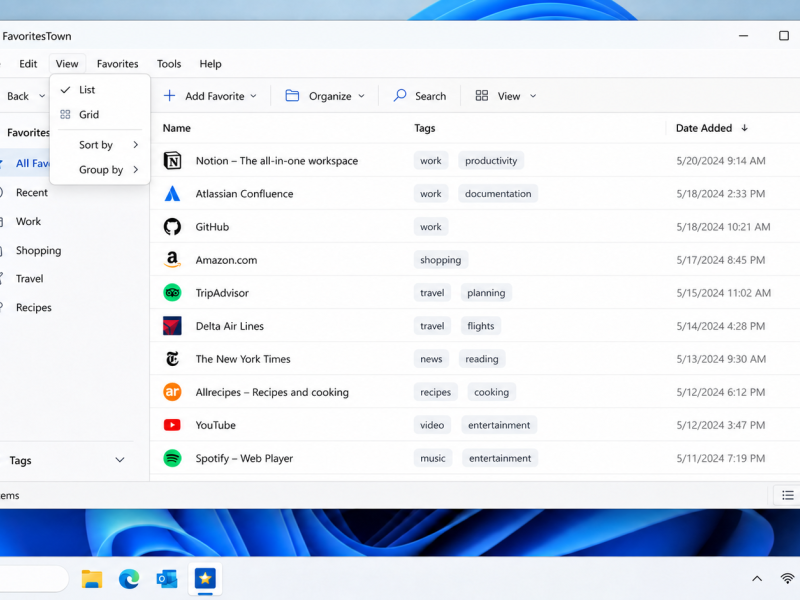Open the Add Favorite dropdown arrow

tap(254, 96)
